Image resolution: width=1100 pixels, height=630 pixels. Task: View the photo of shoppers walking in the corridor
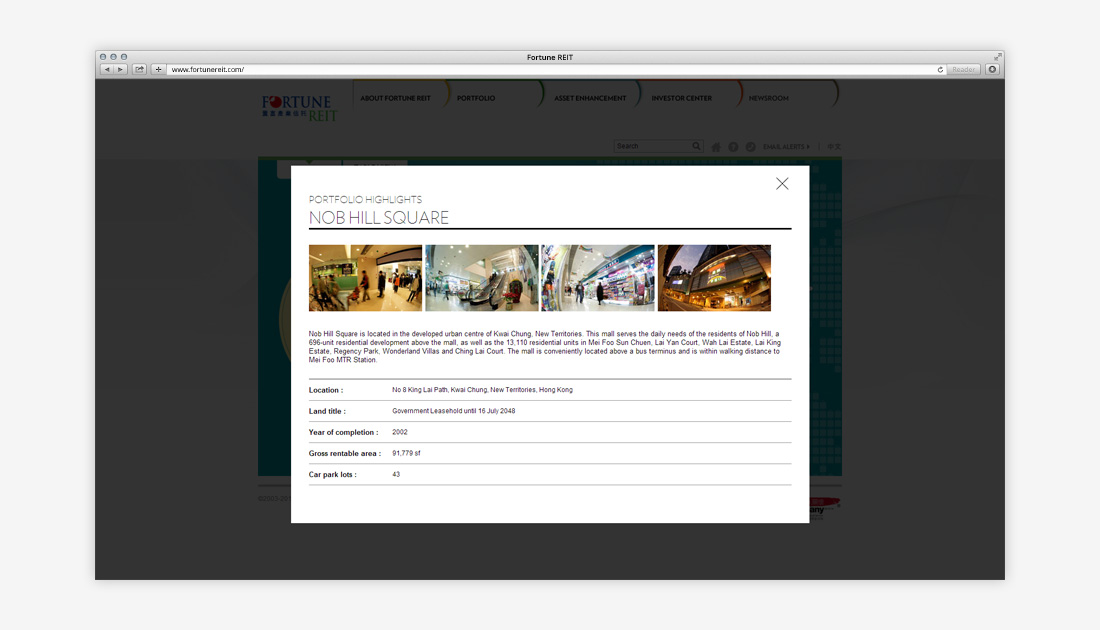coord(365,278)
